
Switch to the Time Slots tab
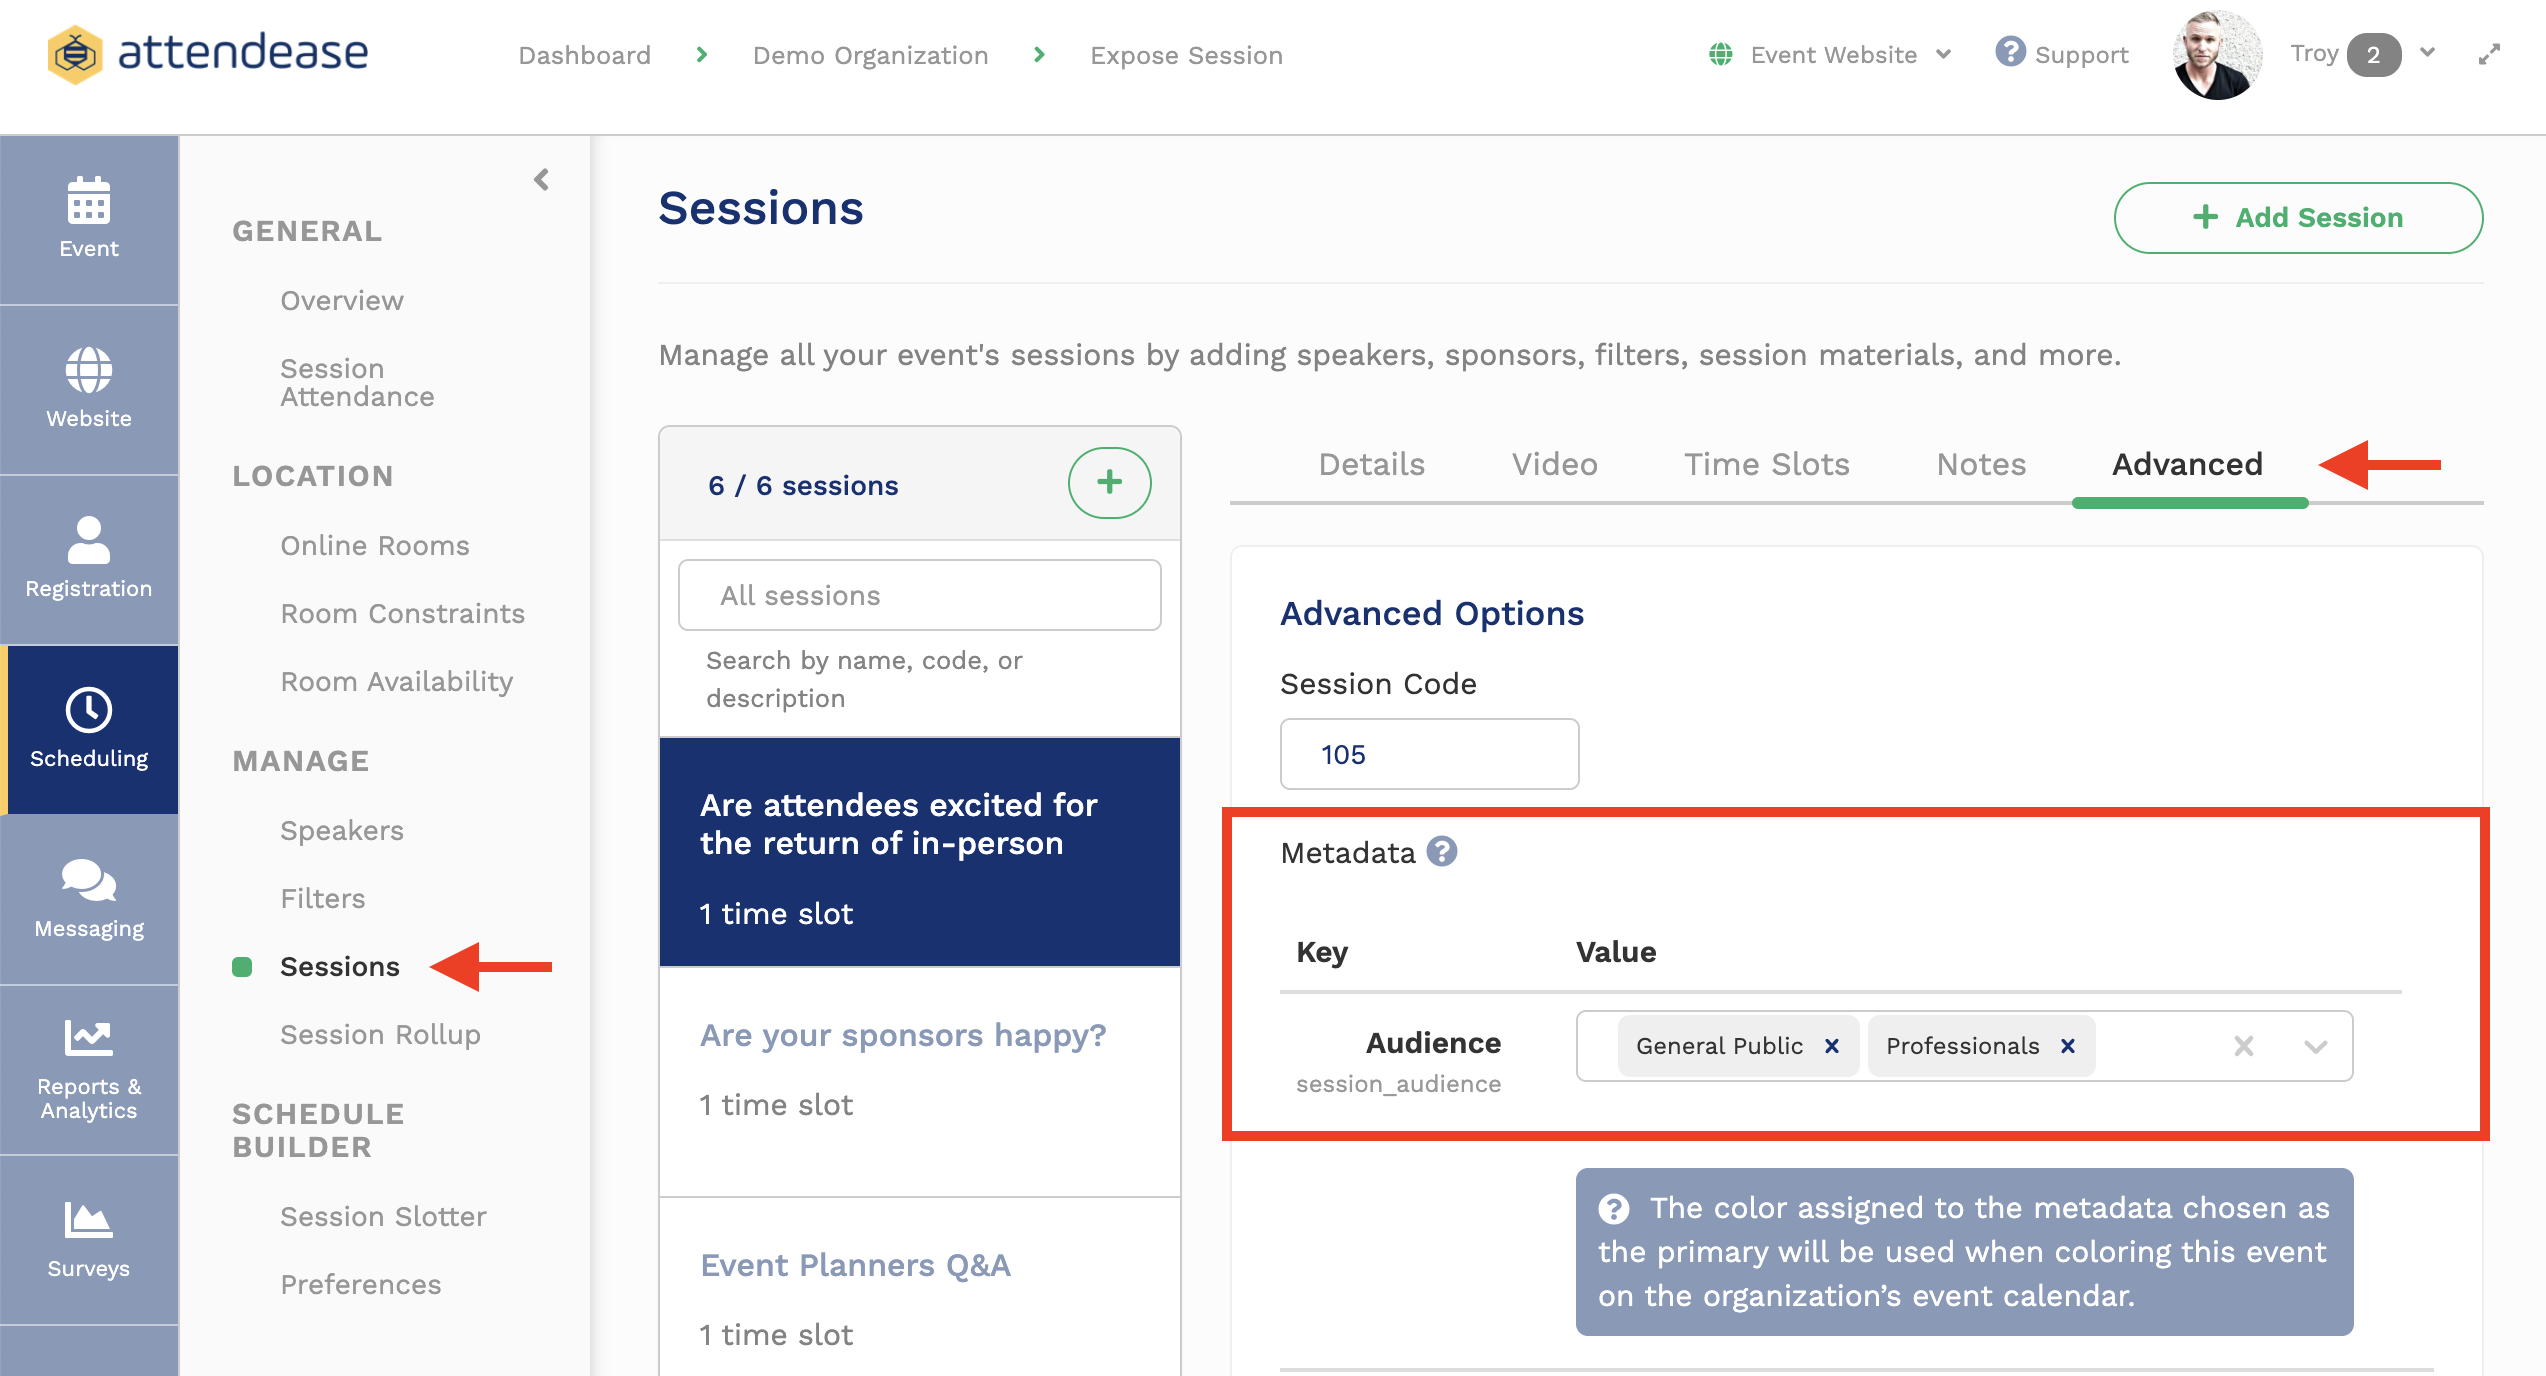point(1765,464)
